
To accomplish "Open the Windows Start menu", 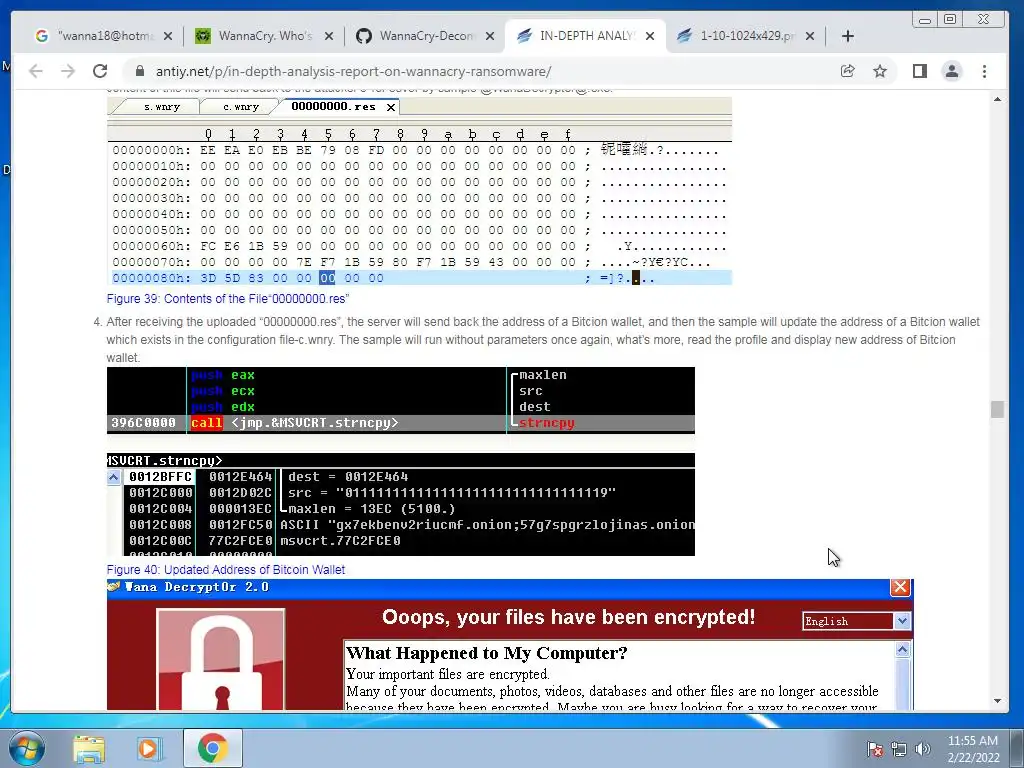I will pos(27,748).
